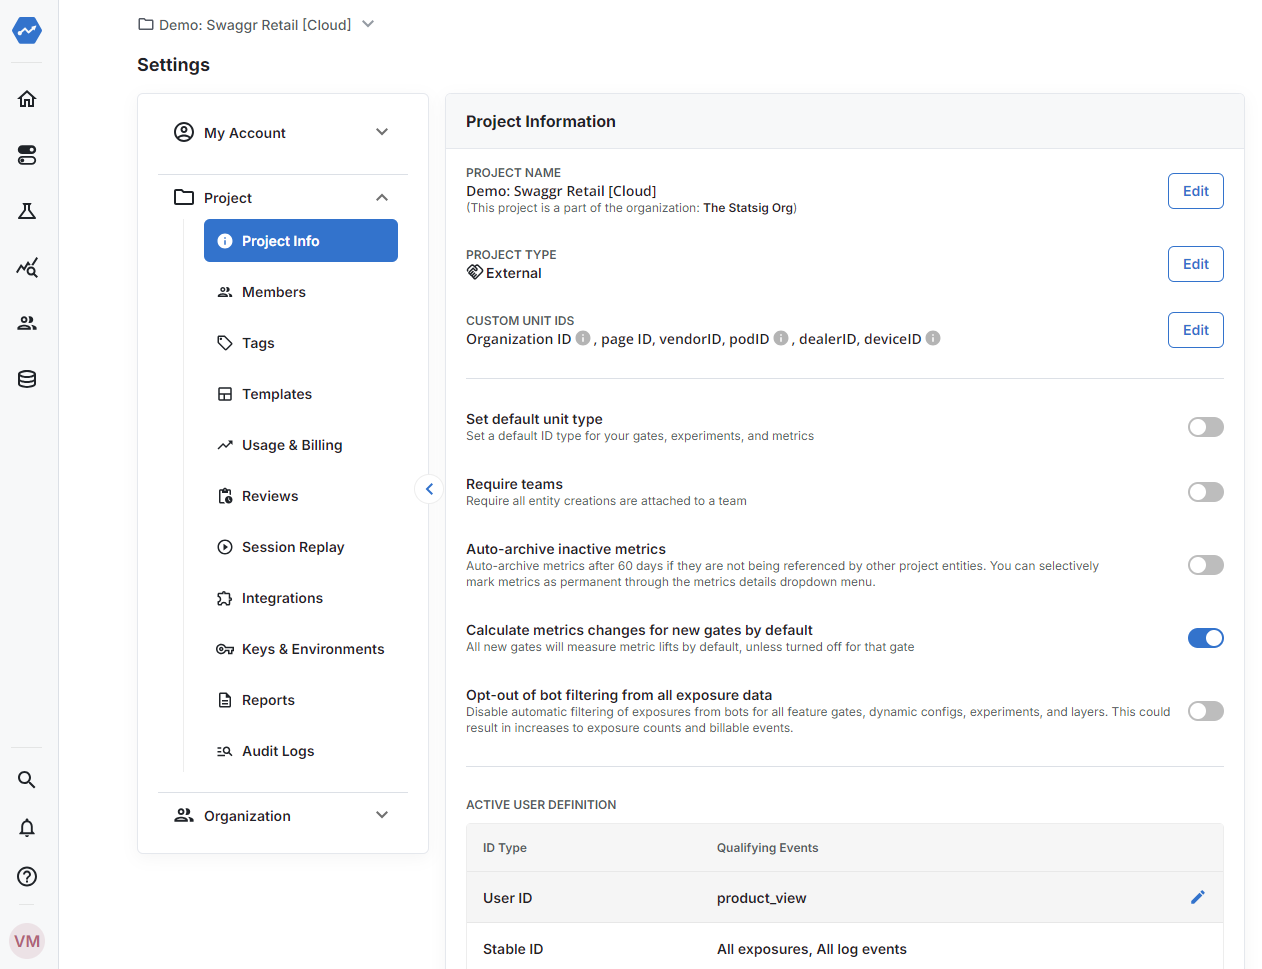This screenshot has width=1262, height=969.
Task: Open the Users section in the sidebar
Action: click(x=26, y=323)
